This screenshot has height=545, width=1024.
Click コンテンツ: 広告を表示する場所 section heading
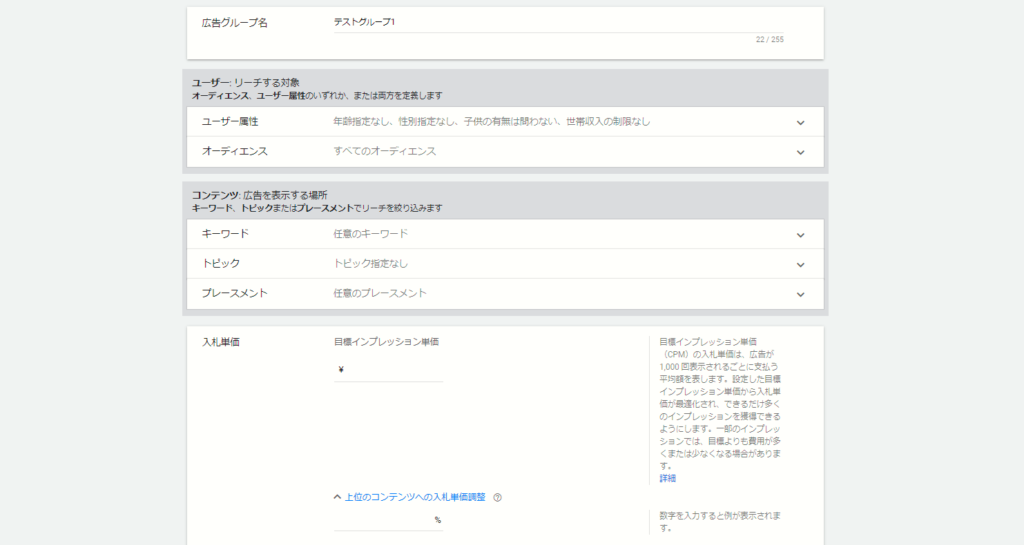click(x=259, y=196)
